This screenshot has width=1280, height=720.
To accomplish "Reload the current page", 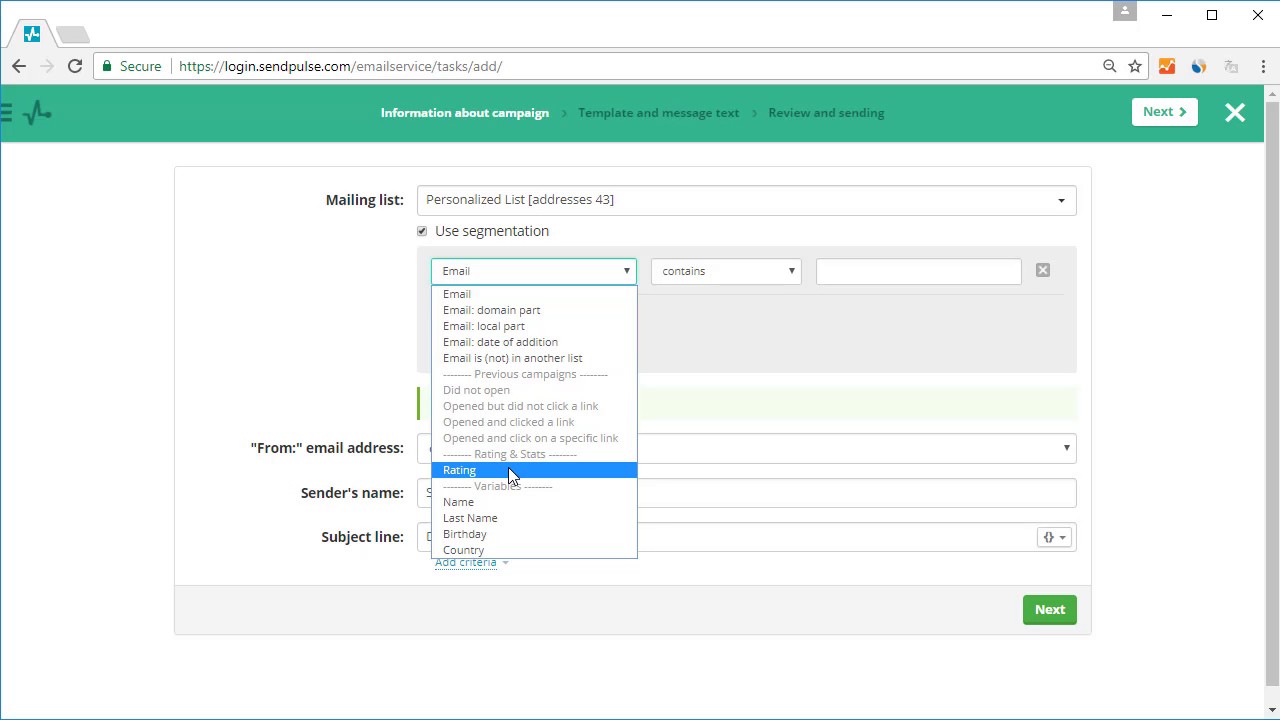I will (74, 66).
